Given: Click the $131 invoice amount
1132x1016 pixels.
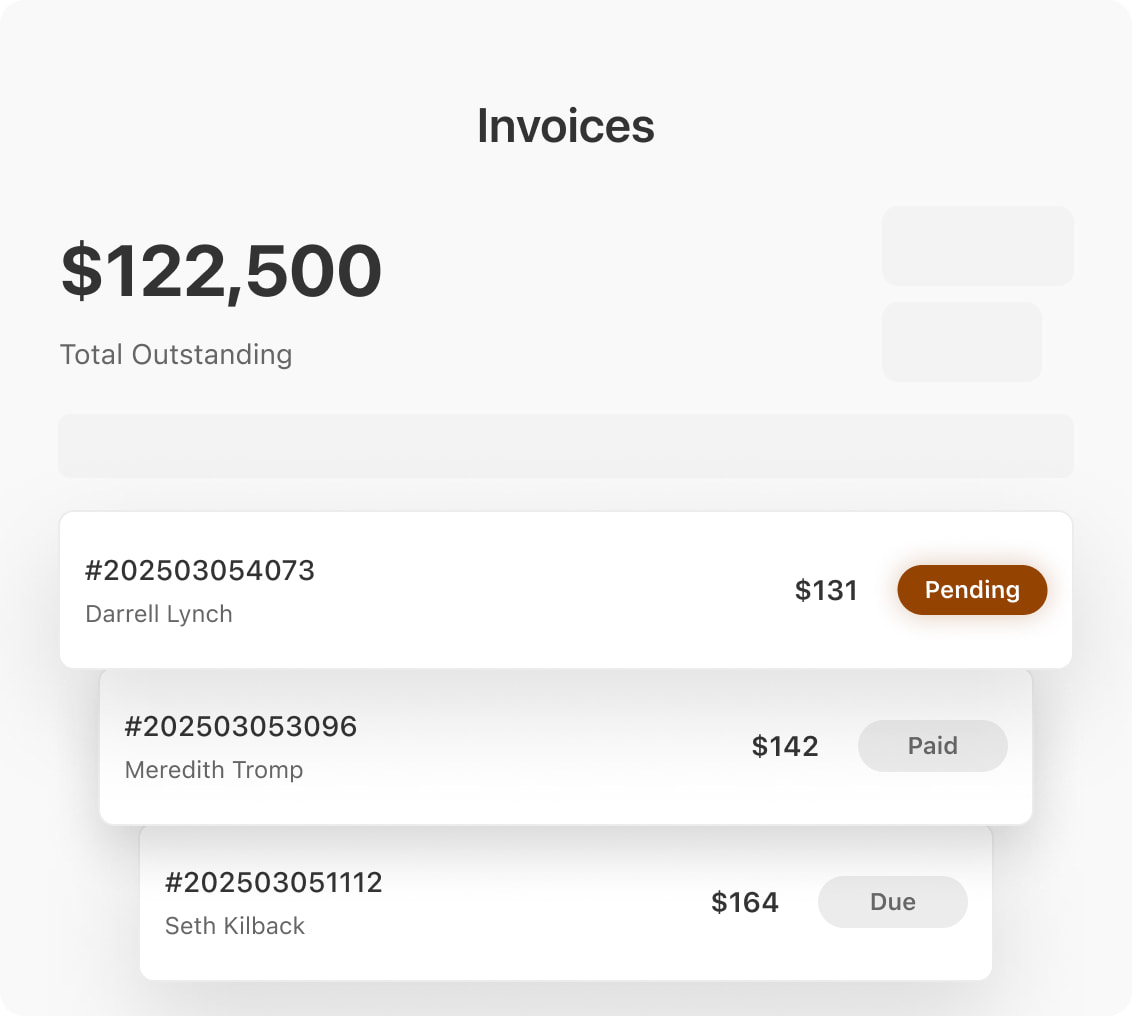Looking at the screenshot, I should [x=826, y=591].
